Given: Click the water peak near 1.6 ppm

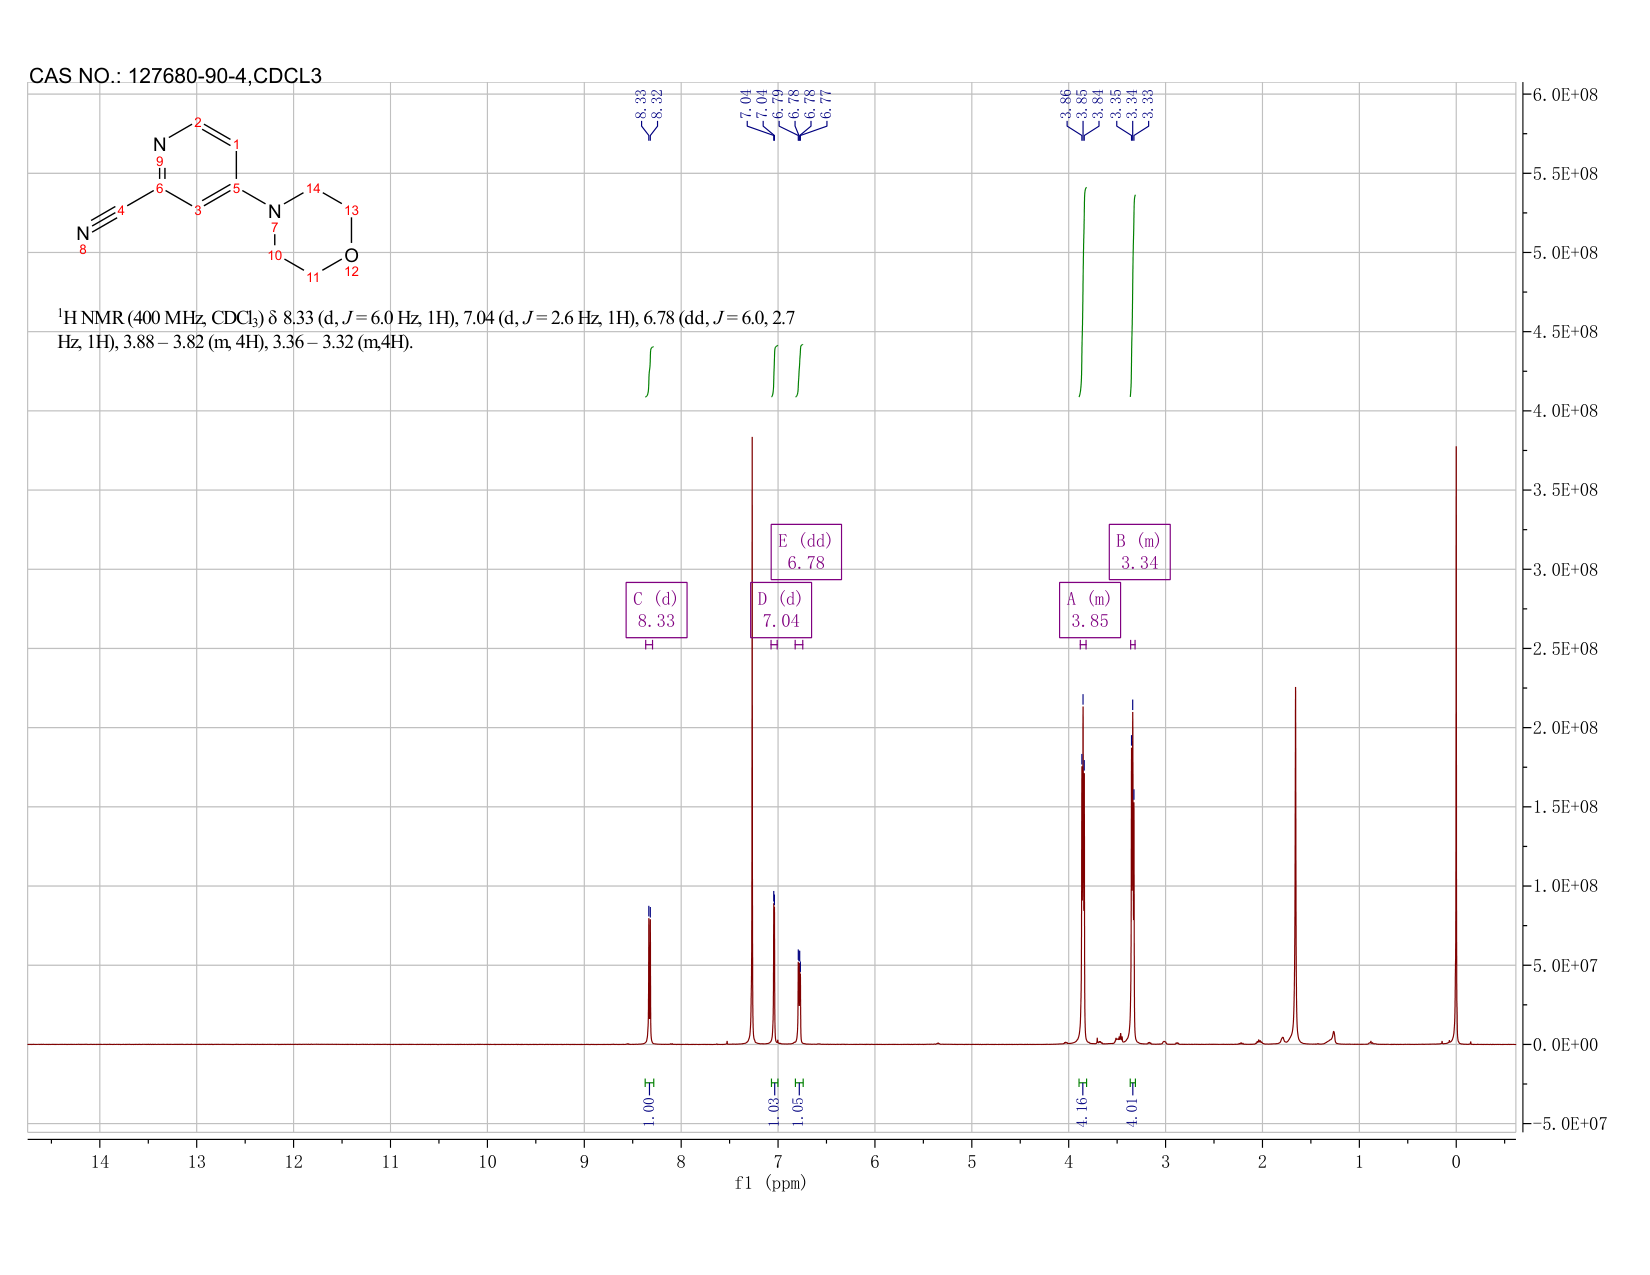Looking at the screenshot, I should coord(1295,865).
